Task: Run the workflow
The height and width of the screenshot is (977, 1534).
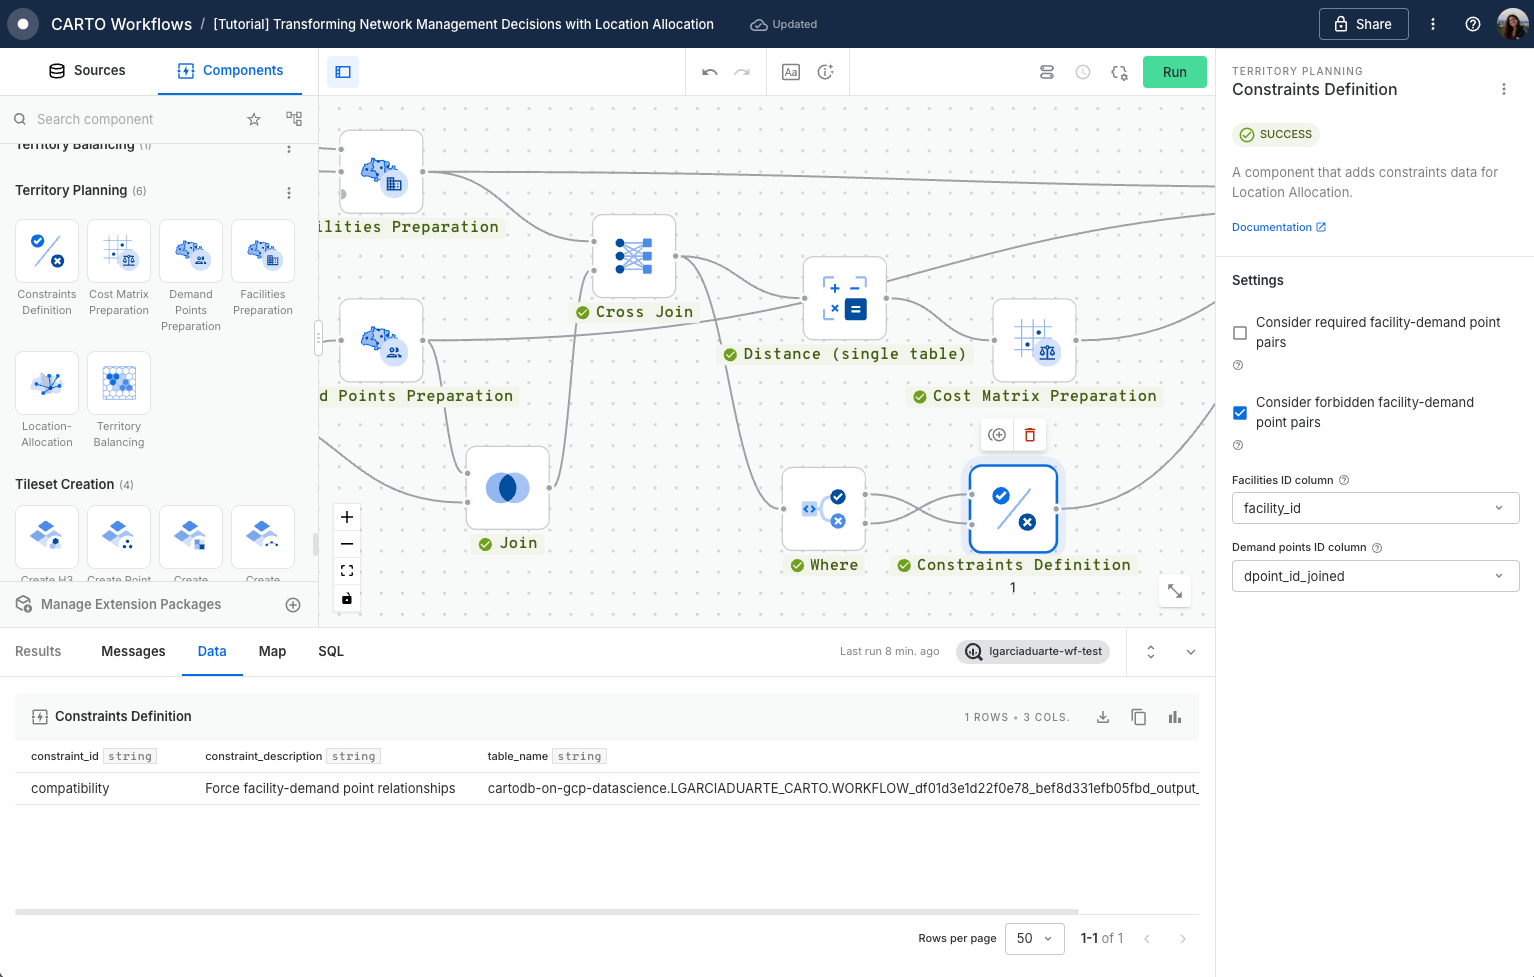Action: [x=1174, y=72]
